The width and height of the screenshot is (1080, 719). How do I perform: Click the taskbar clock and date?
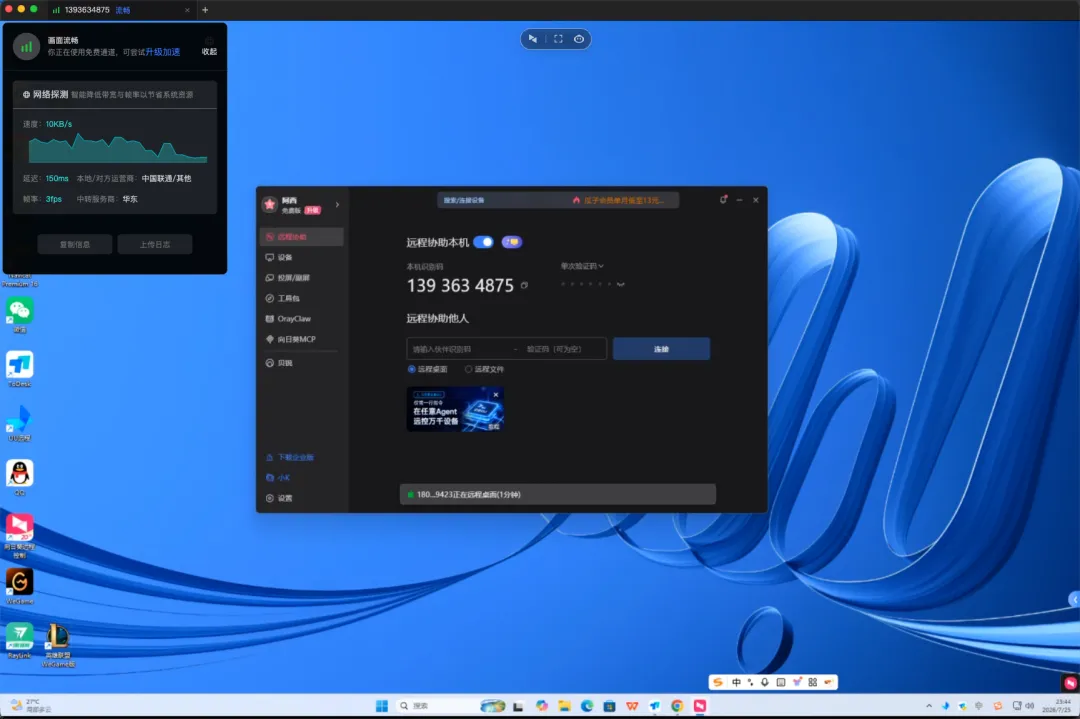click(1057, 706)
